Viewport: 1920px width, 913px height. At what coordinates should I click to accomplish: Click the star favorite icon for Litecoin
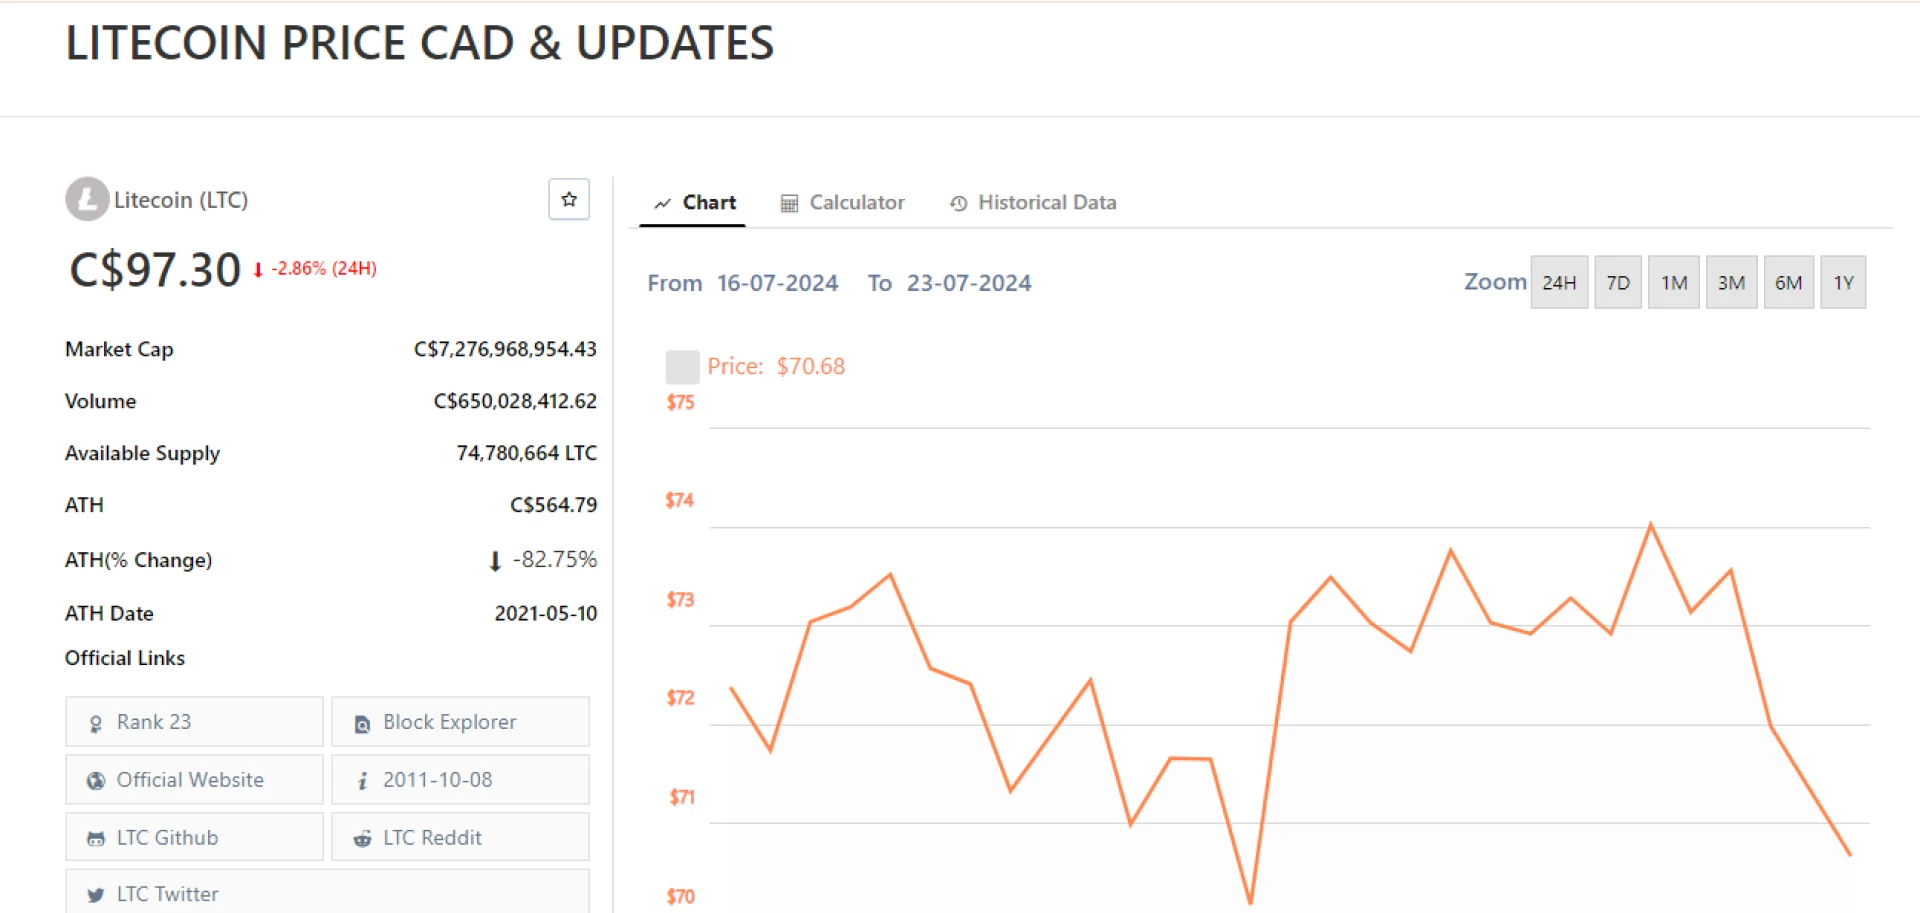pos(569,199)
